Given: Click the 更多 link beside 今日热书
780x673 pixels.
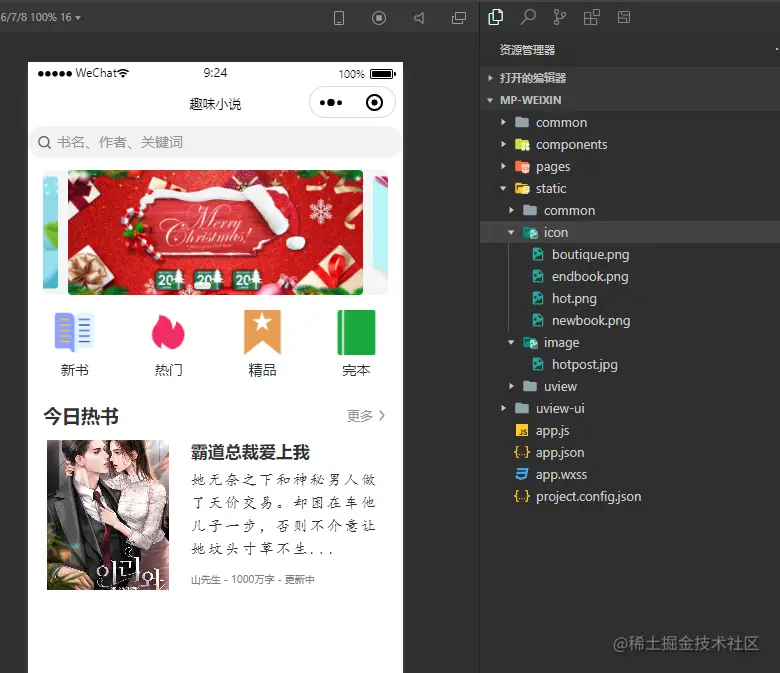Looking at the screenshot, I should 366,416.
